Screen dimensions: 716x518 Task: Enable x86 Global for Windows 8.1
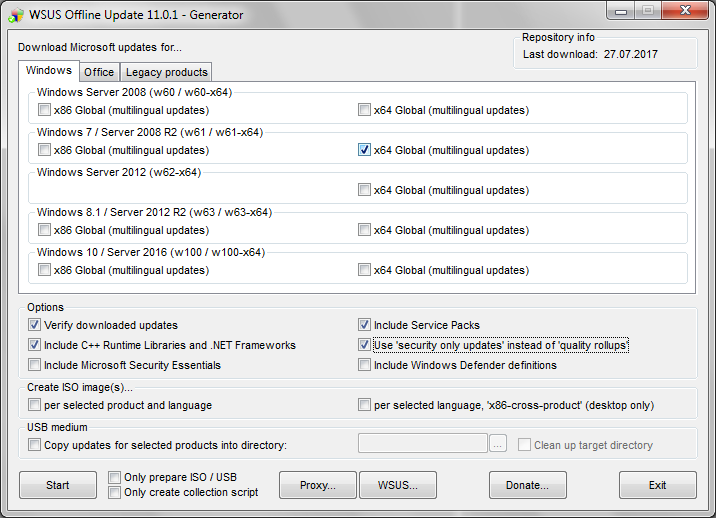point(44,230)
